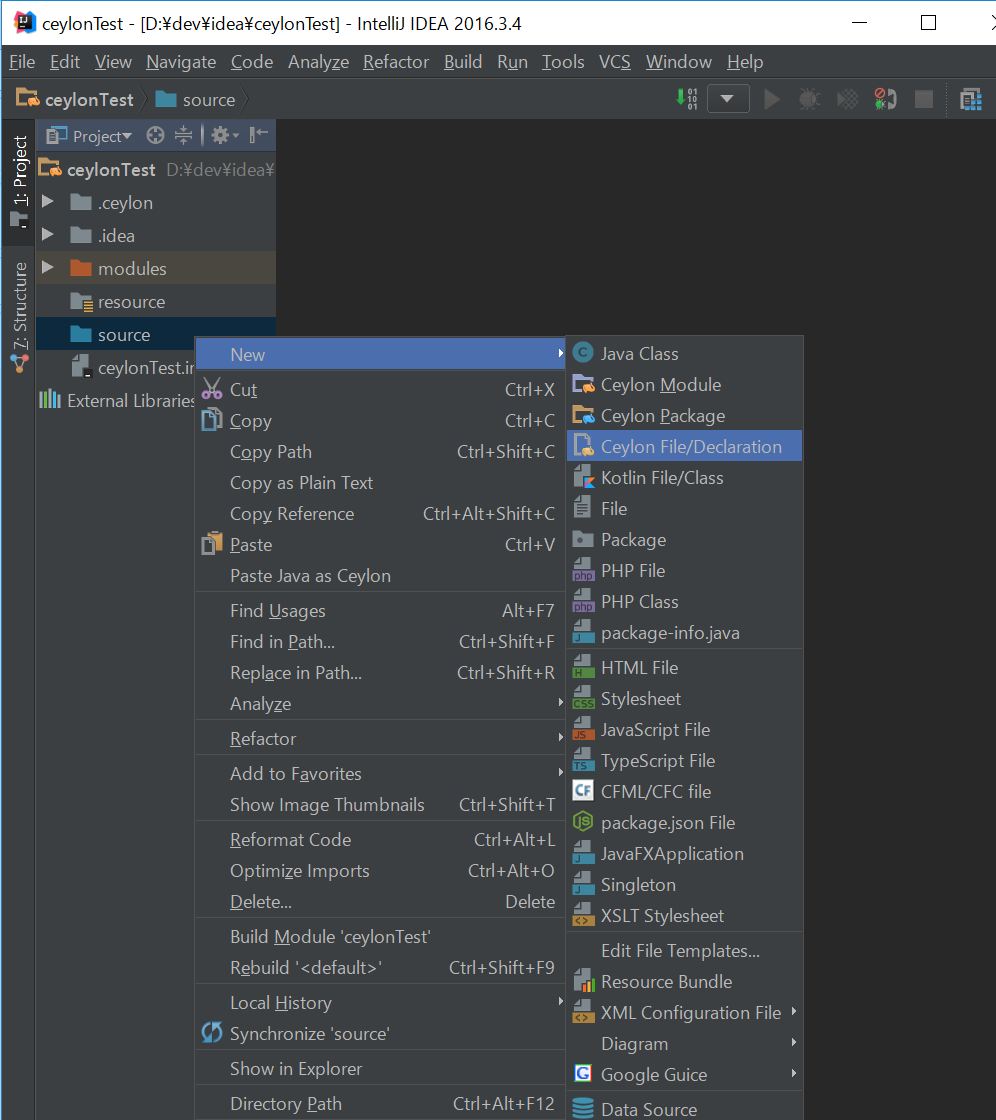Click the source breadcrumb in navigation bar
This screenshot has width=996, height=1120.
pos(195,99)
